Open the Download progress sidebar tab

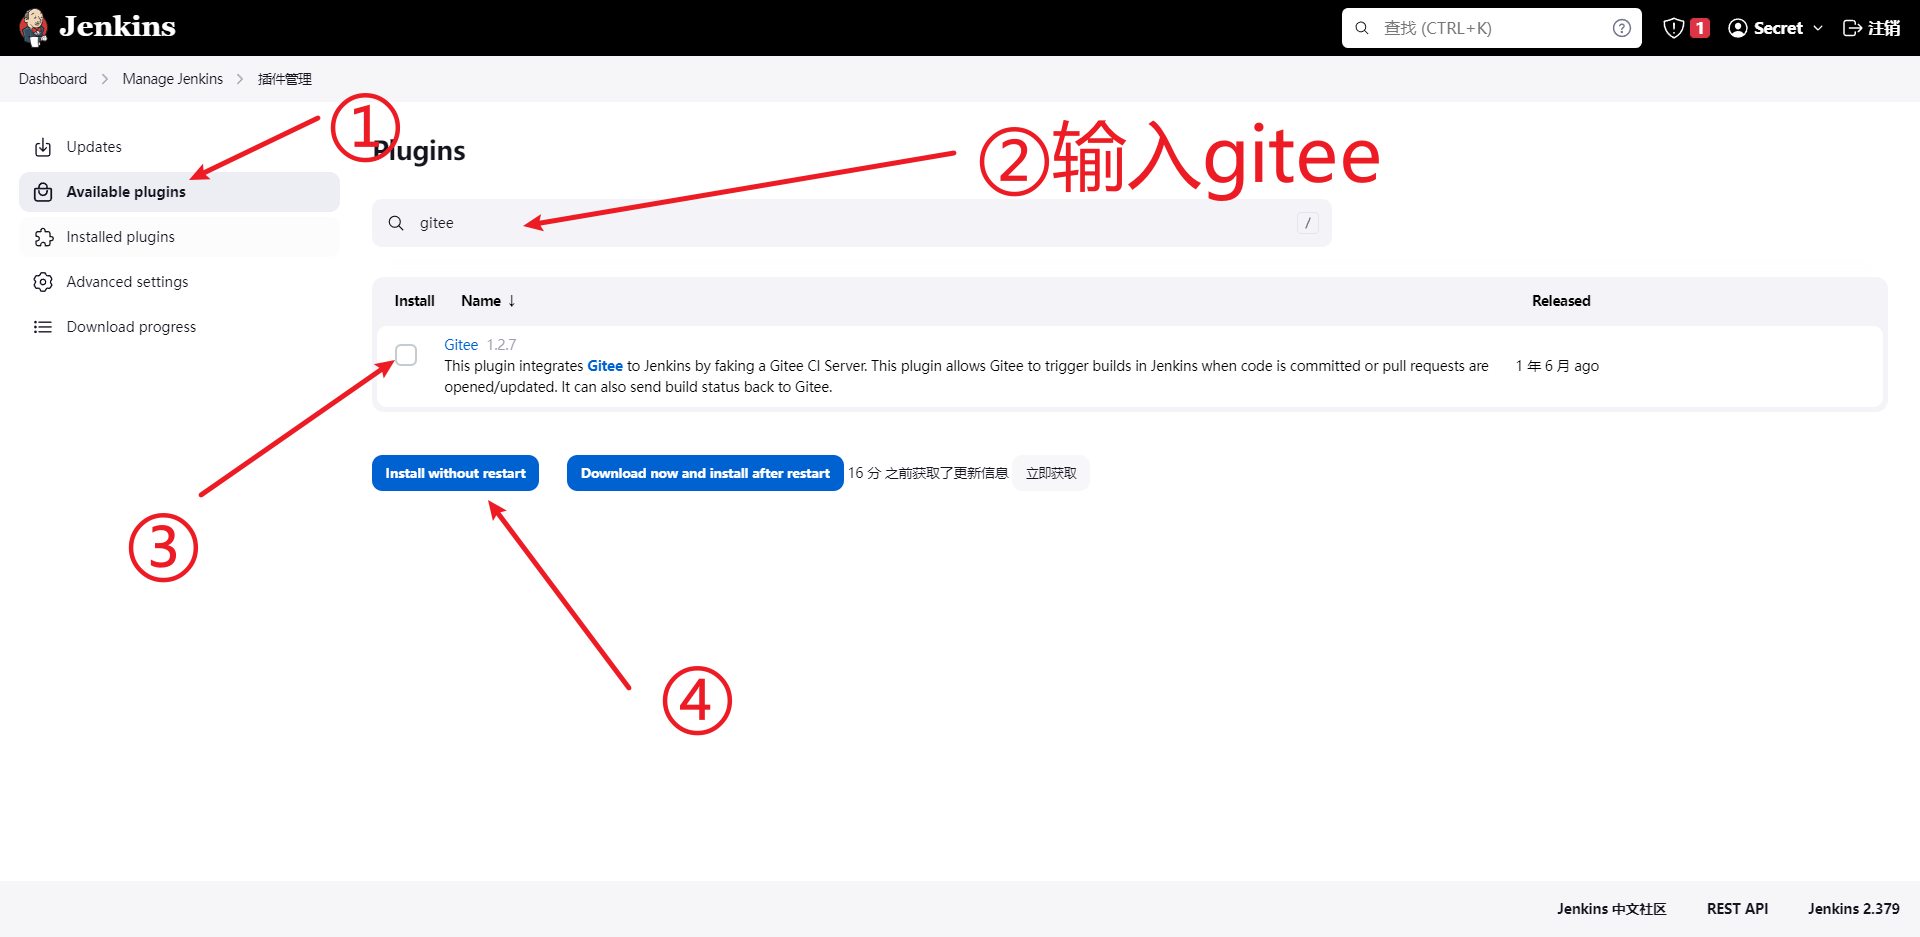[x=179, y=327]
